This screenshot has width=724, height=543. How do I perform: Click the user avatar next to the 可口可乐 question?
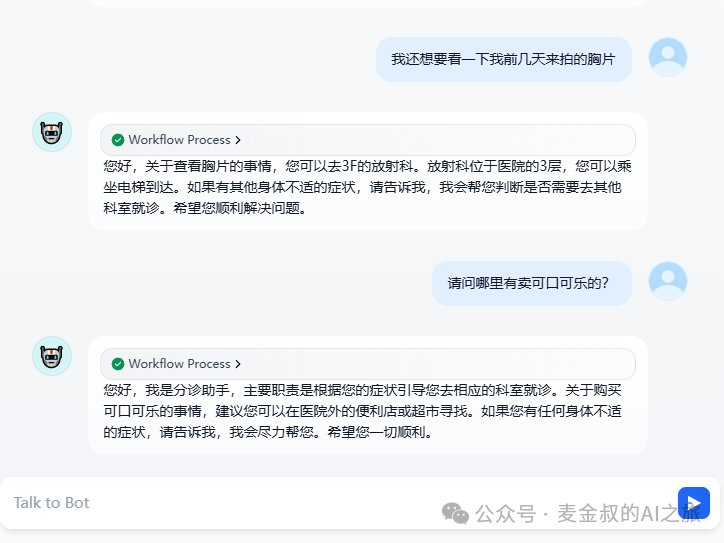click(x=668, y=282)
